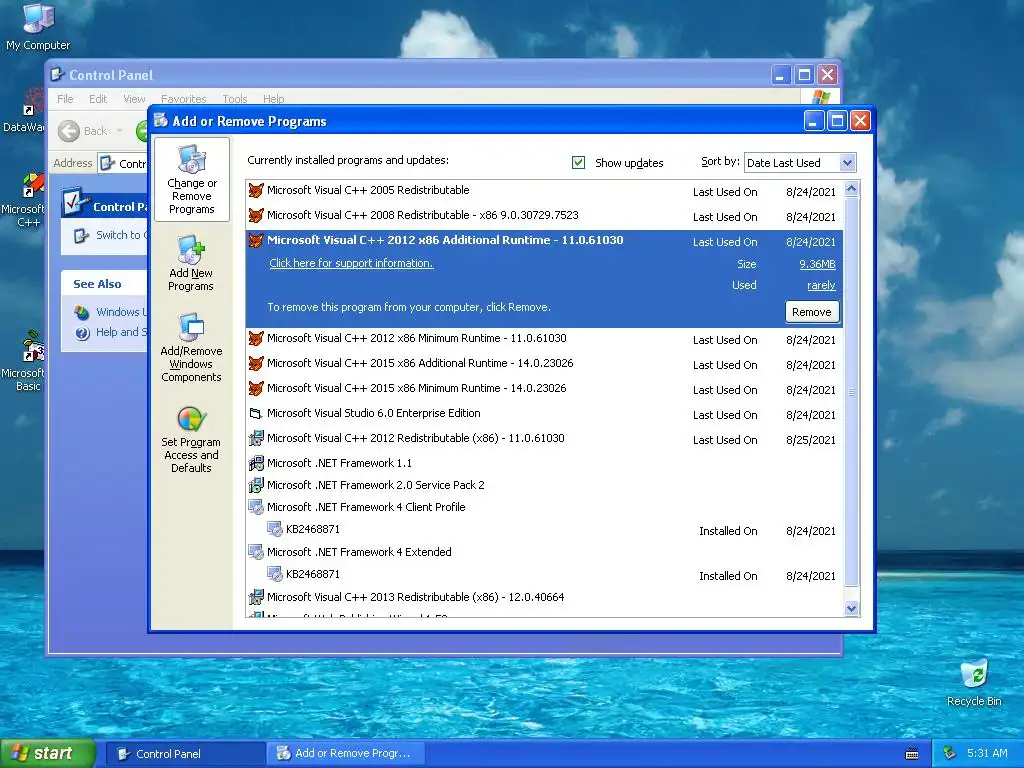Switch to Control Panel taskbar button
The width and height of the screenshot is (1024, 768).
coord(185,754)
